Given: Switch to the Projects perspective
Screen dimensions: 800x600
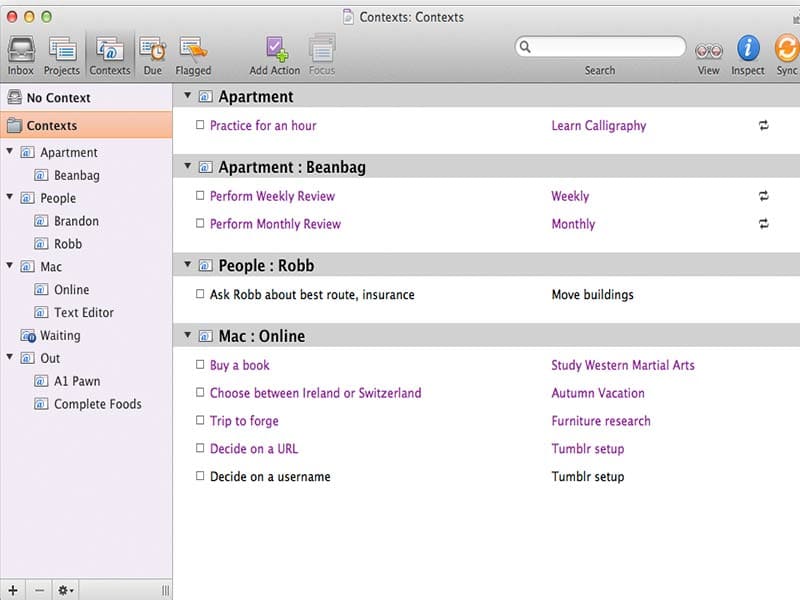Looking at the screenshot, I should point(61,50).
